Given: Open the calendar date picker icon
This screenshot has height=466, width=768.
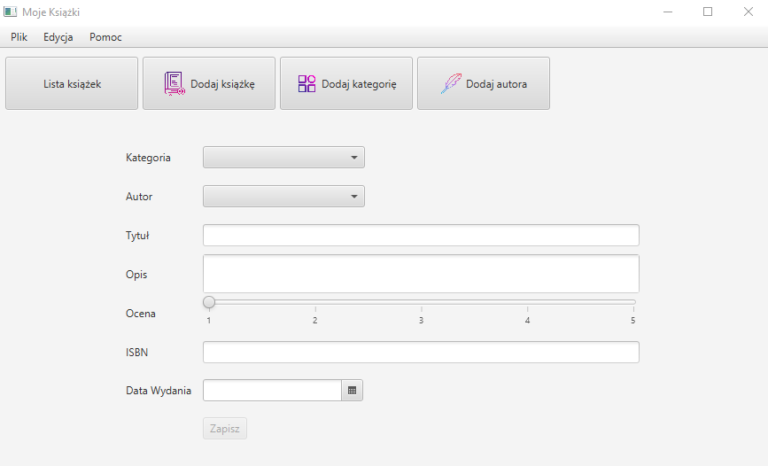Looking at the screenshot, I should 352,390.
